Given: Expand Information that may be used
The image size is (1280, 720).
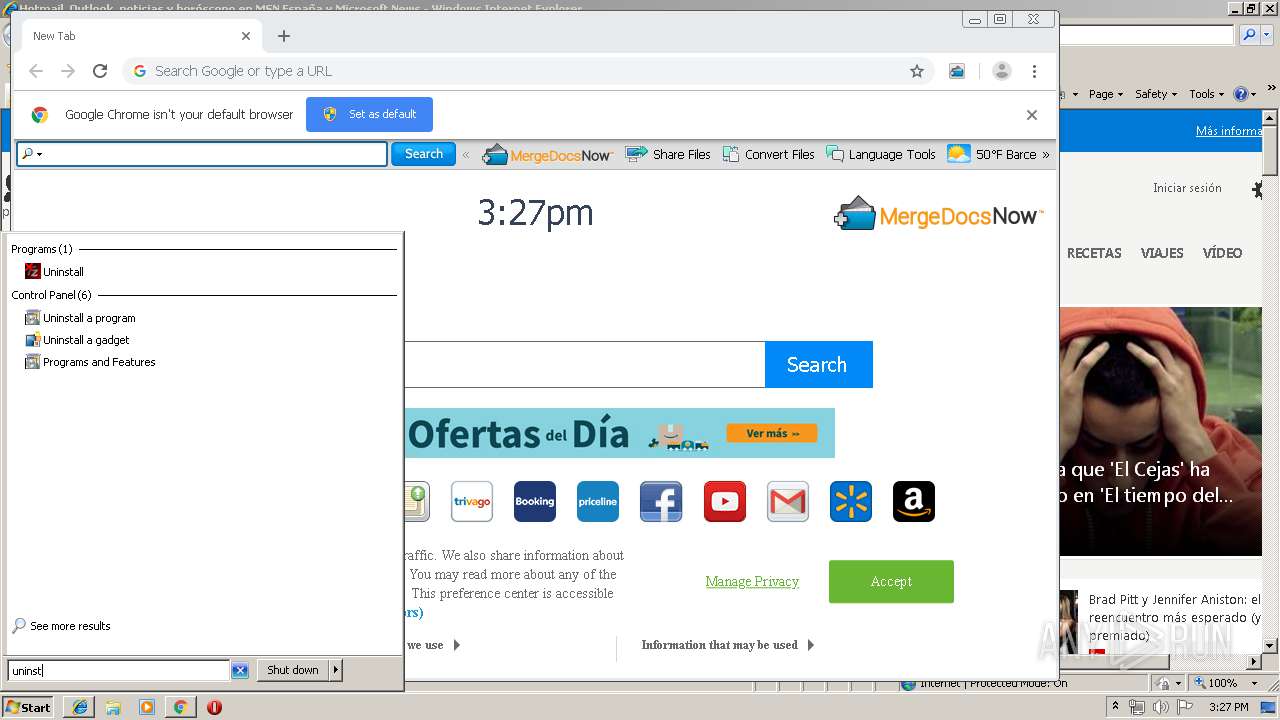Looking at the screenshot, I should pyautogui.click(x=728, y=645).
